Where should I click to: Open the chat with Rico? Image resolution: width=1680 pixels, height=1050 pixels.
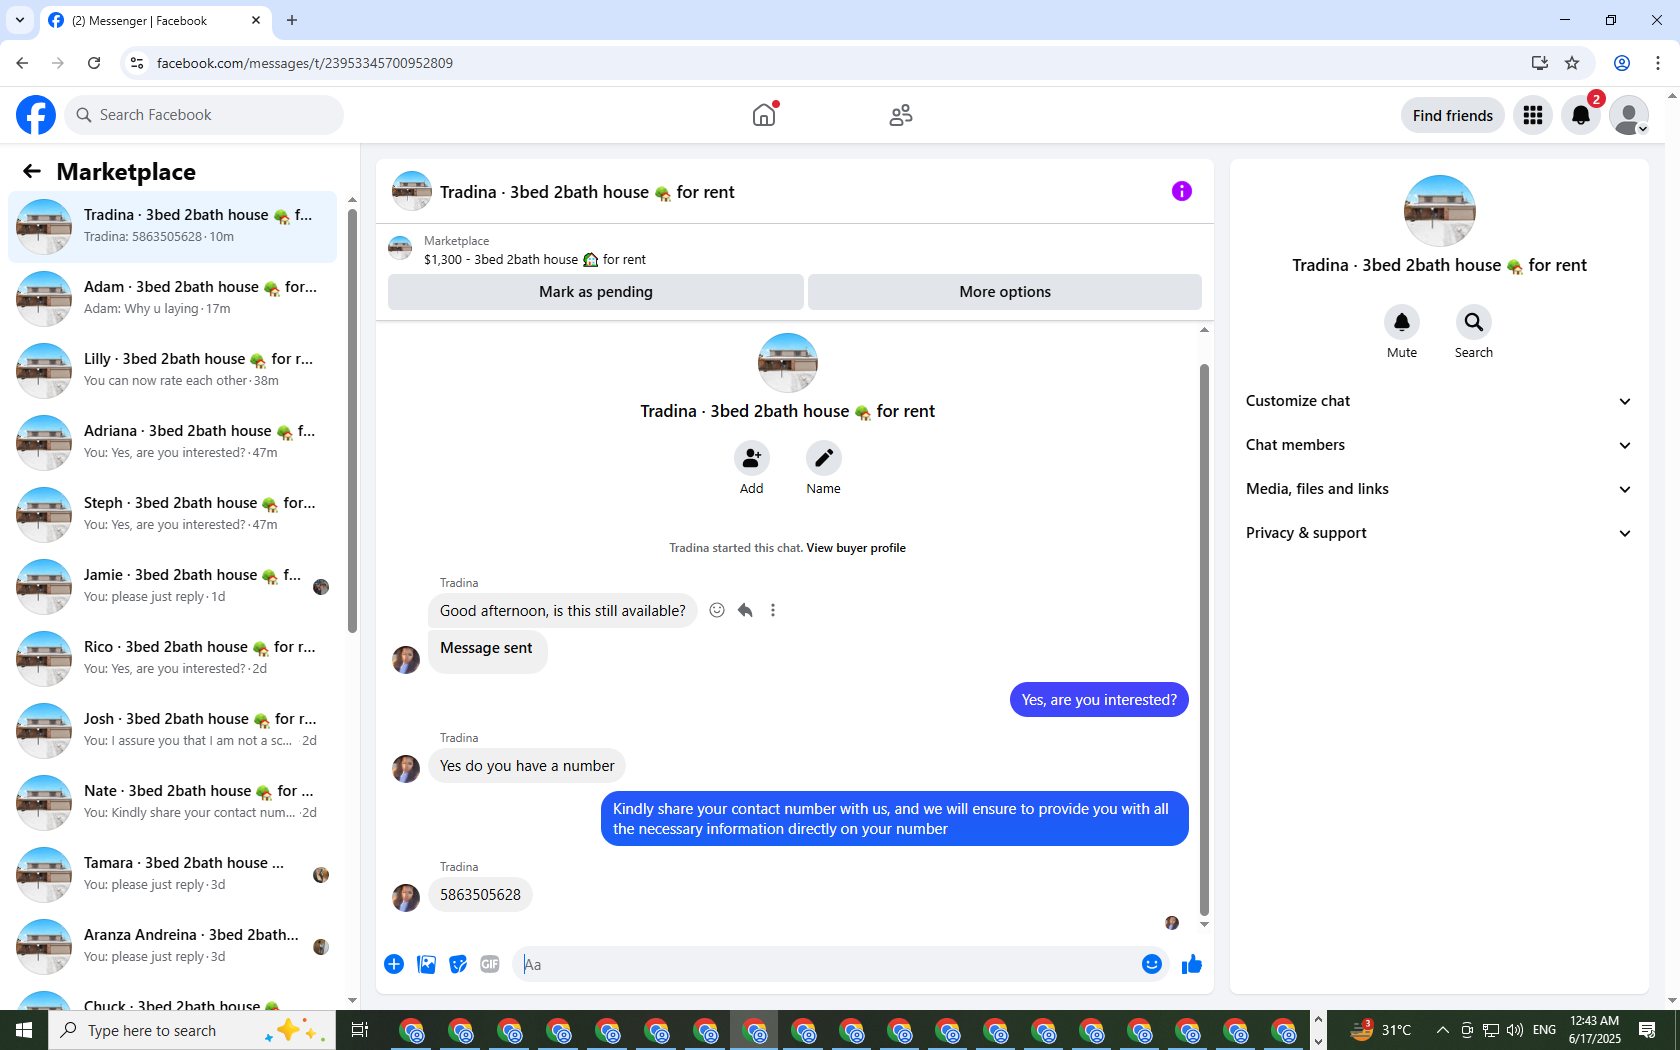tap(172, 658)
